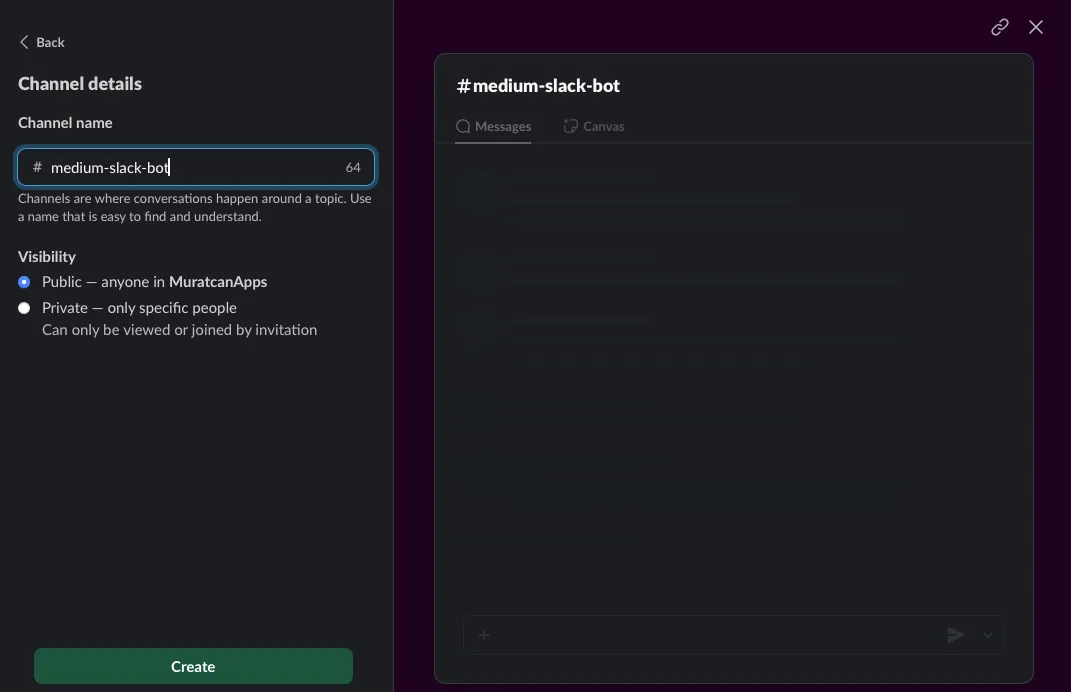
Task: Click the plus attachment icon in composer
Action: (x=484, y=635)
